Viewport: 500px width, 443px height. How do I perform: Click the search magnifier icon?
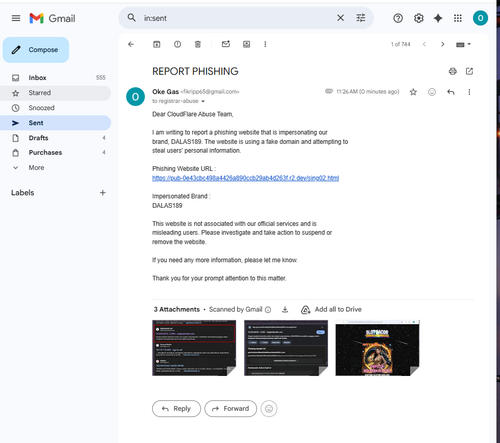click(132, 18)
